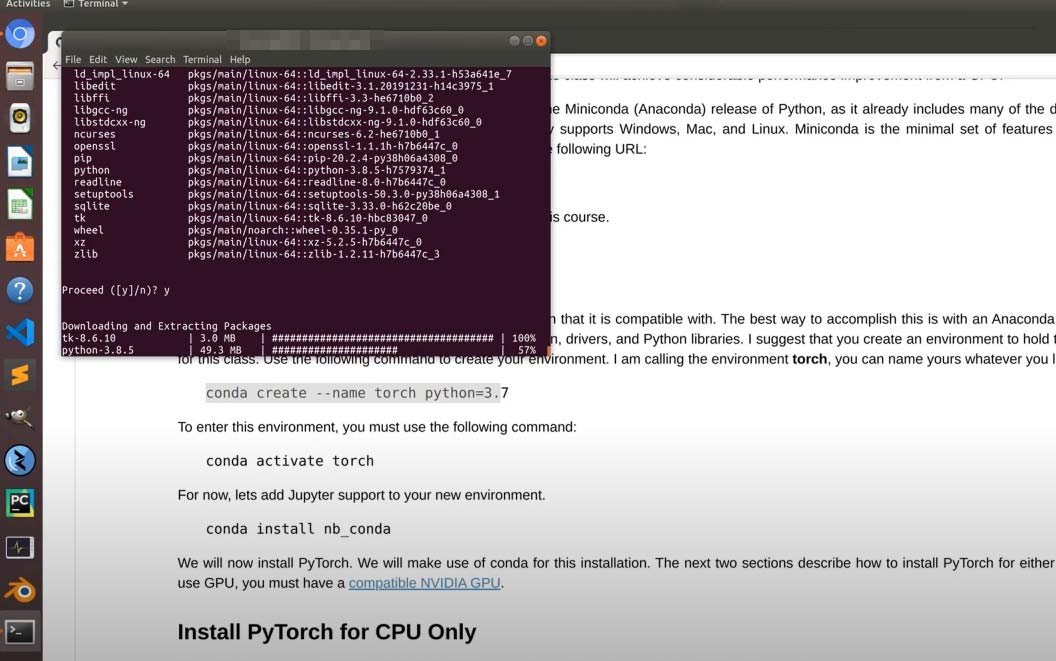Click the '57%' progress percentage in terminal
The image size is (1056, 661).
(x=527, y=350)
